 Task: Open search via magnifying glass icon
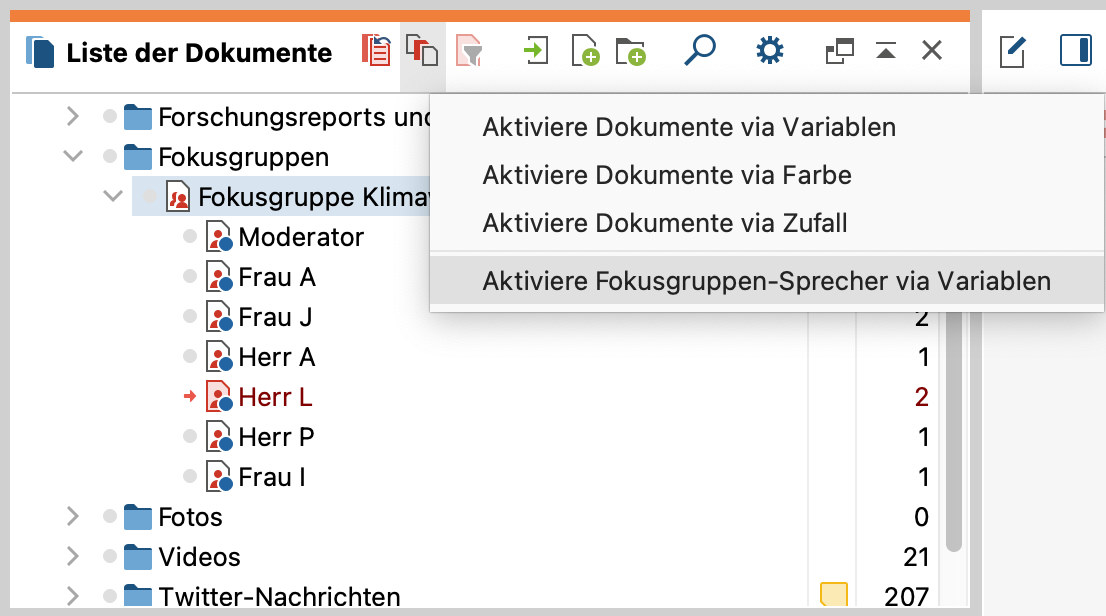click(x=700, y=51)
